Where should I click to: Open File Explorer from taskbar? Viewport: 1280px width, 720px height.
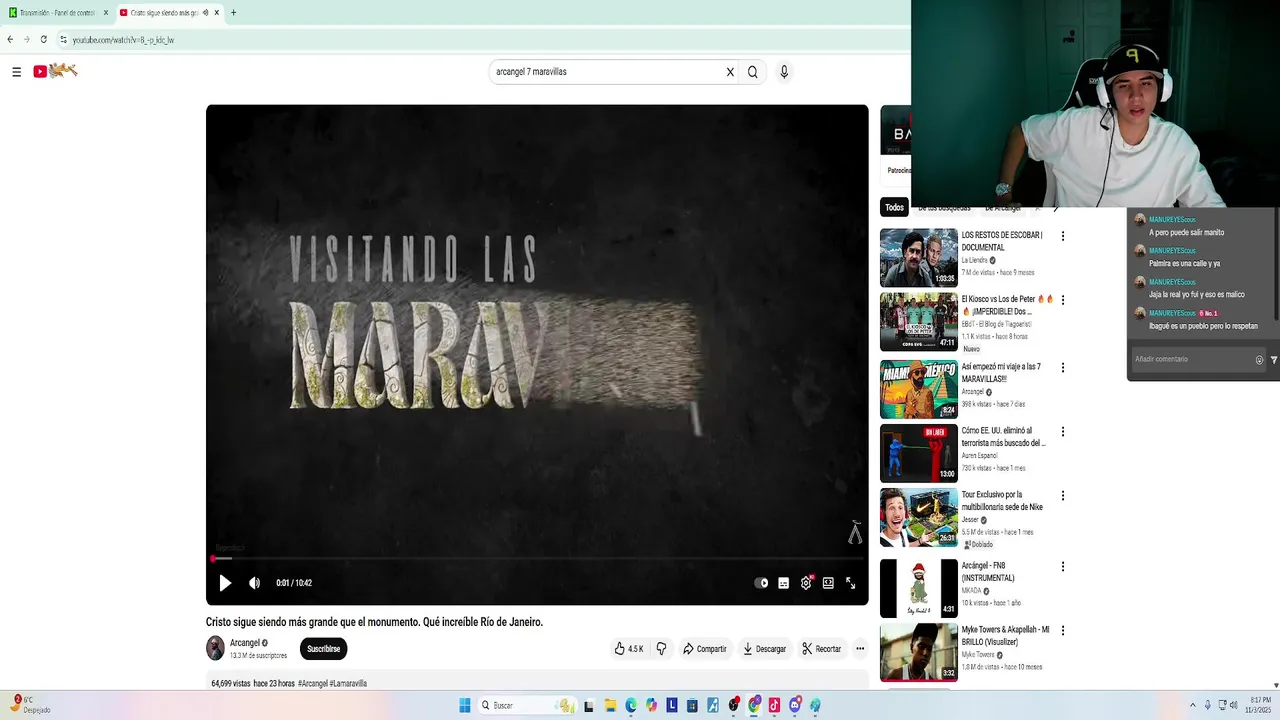610,705
